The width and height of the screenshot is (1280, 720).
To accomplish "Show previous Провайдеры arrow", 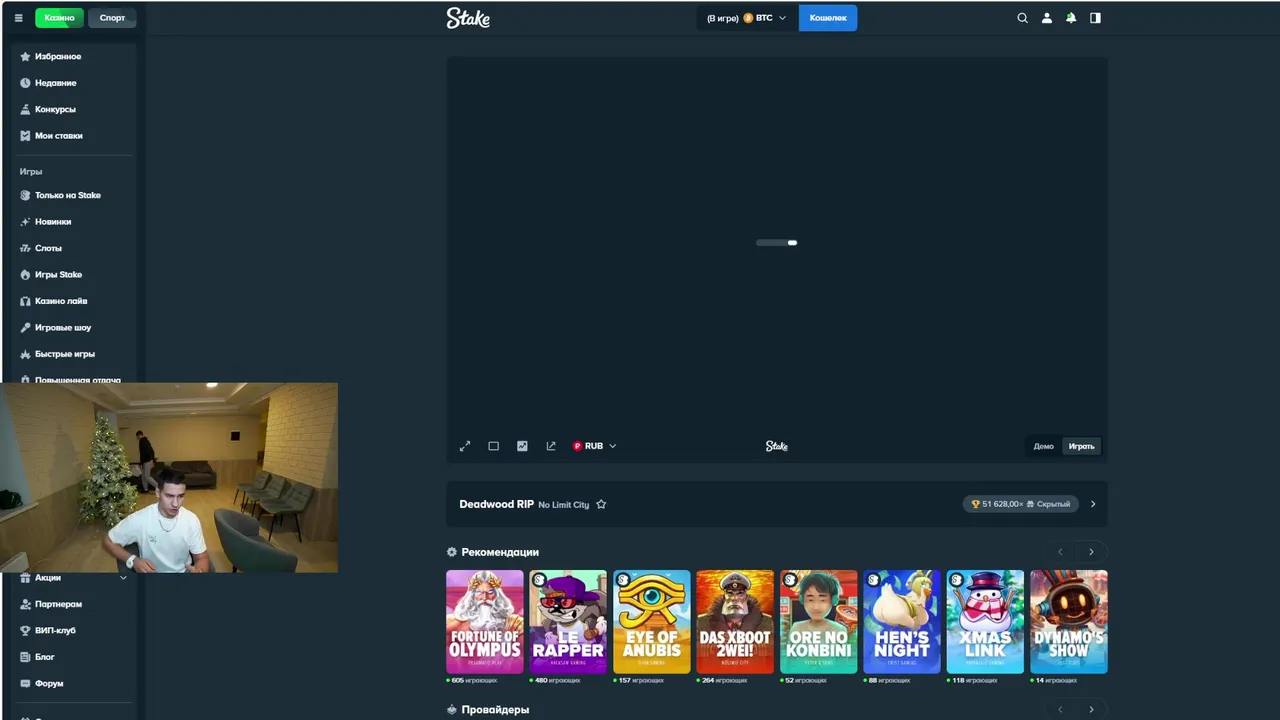I will [x=1060, y=710].
